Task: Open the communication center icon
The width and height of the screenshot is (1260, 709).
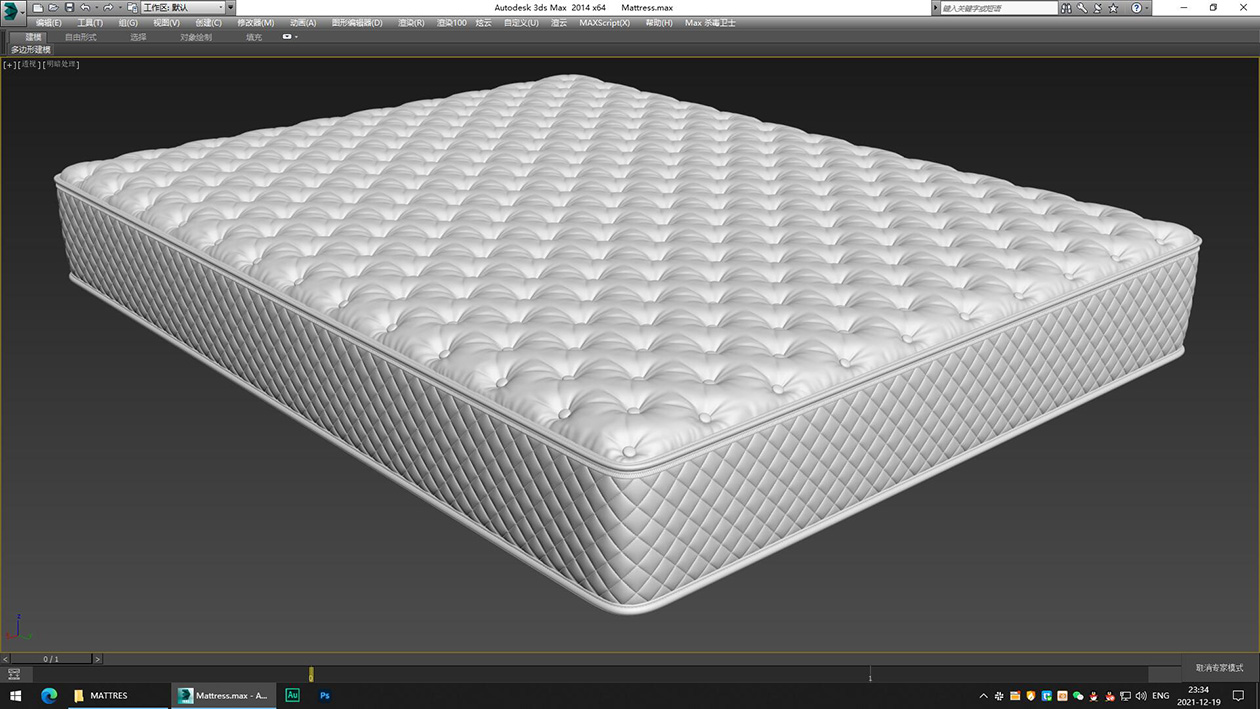Action: pyautogui.click(x=1097, y=8)
